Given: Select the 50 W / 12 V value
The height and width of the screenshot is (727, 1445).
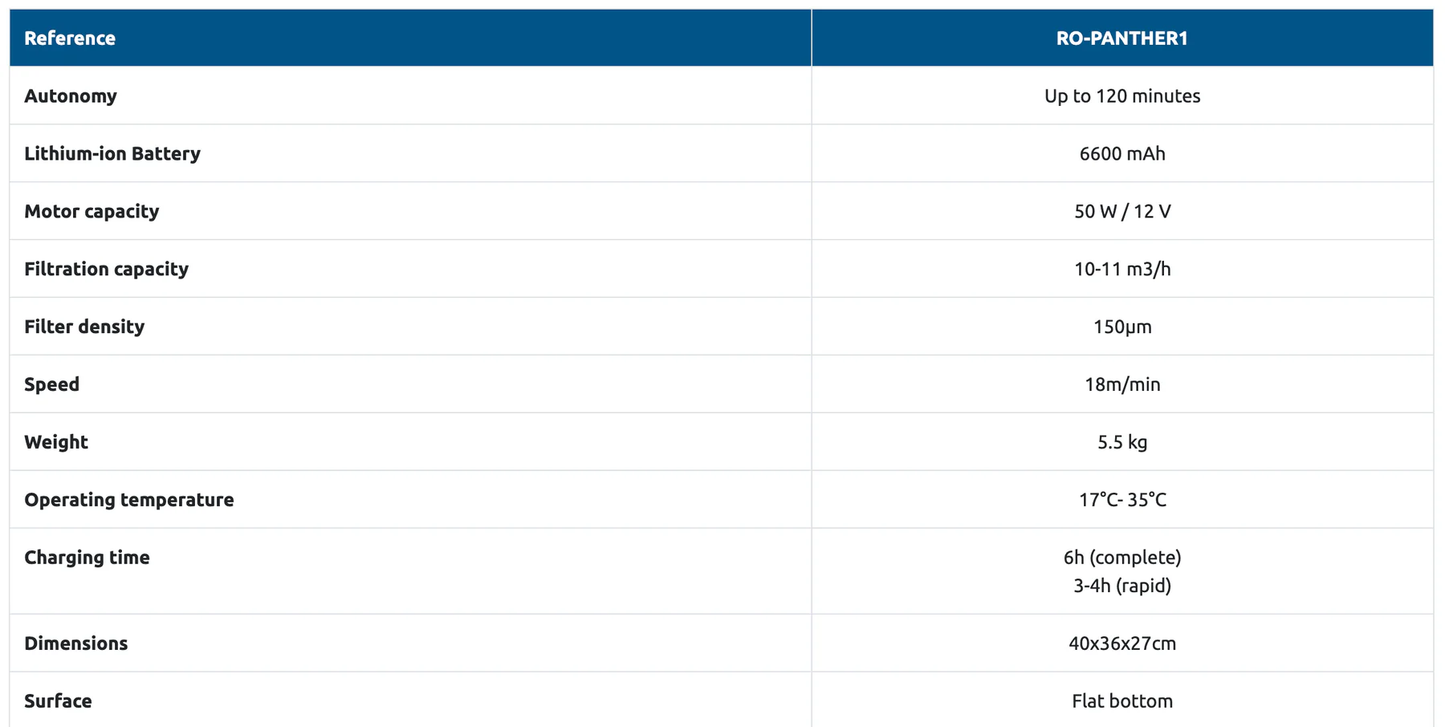Looking at the screenshot, I should coord(1122,211).
